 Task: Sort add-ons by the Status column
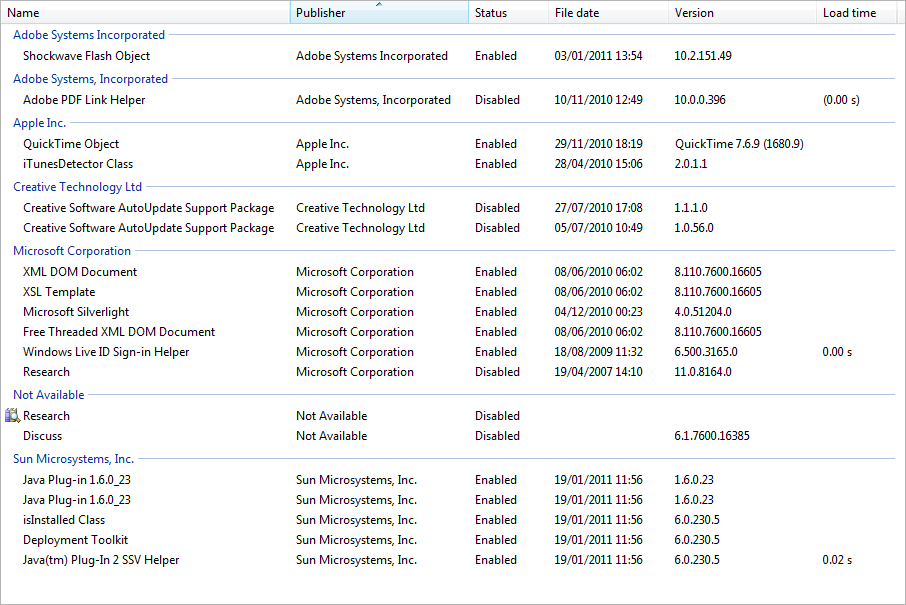pos(508,12)
